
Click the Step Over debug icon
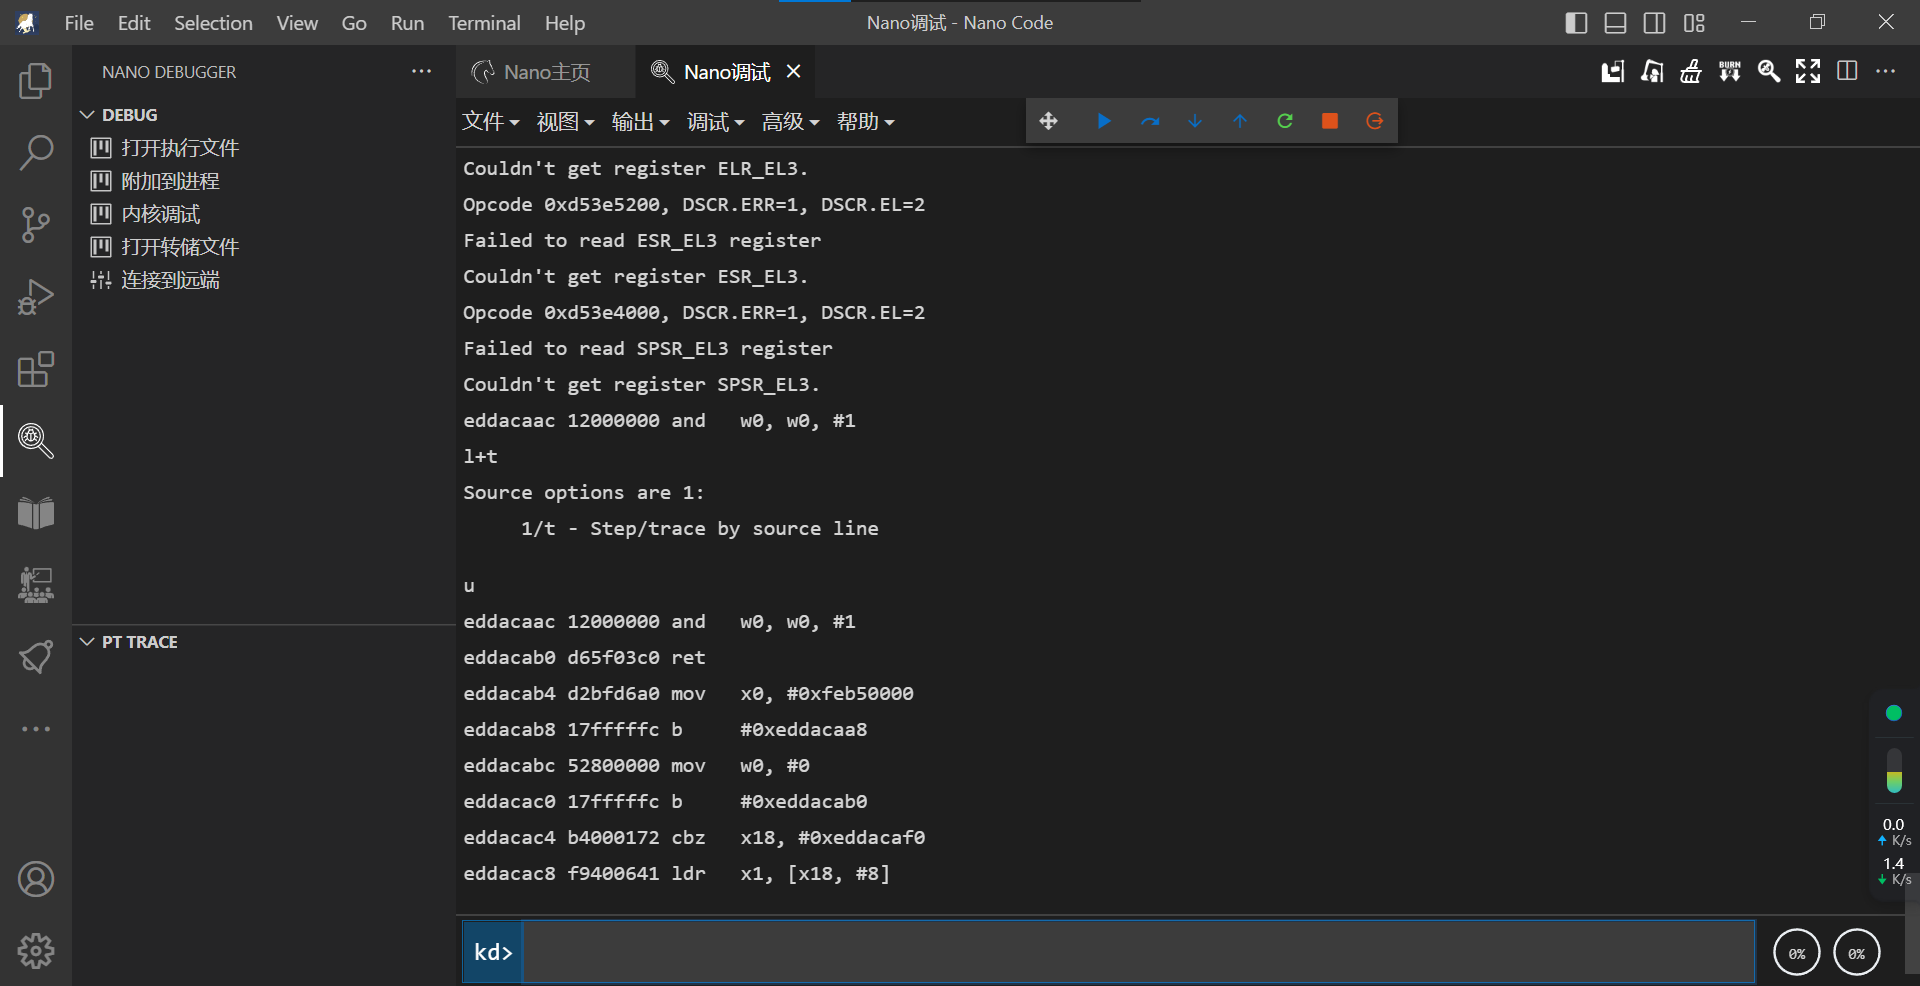click(1150, 121)
